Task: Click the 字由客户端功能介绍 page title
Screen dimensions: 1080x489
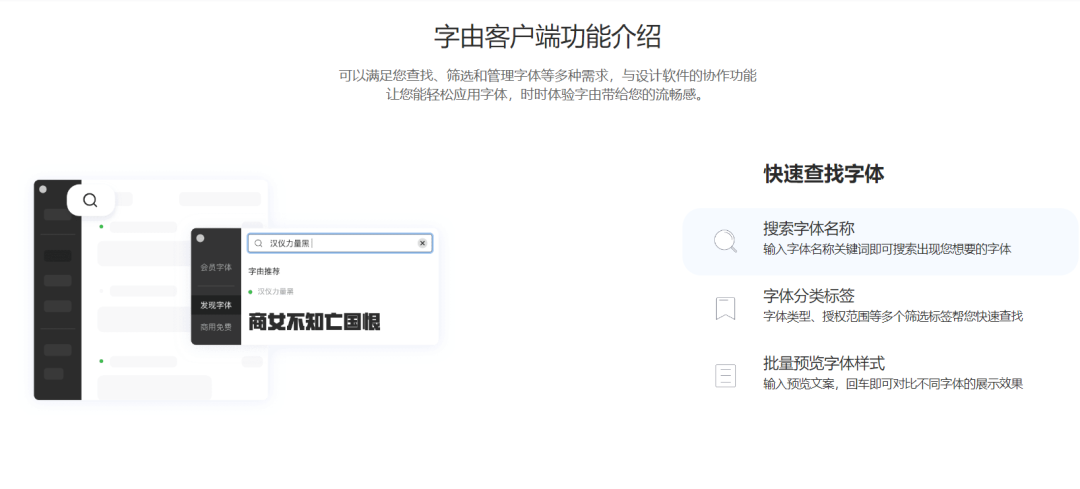Action: point(547,37)
